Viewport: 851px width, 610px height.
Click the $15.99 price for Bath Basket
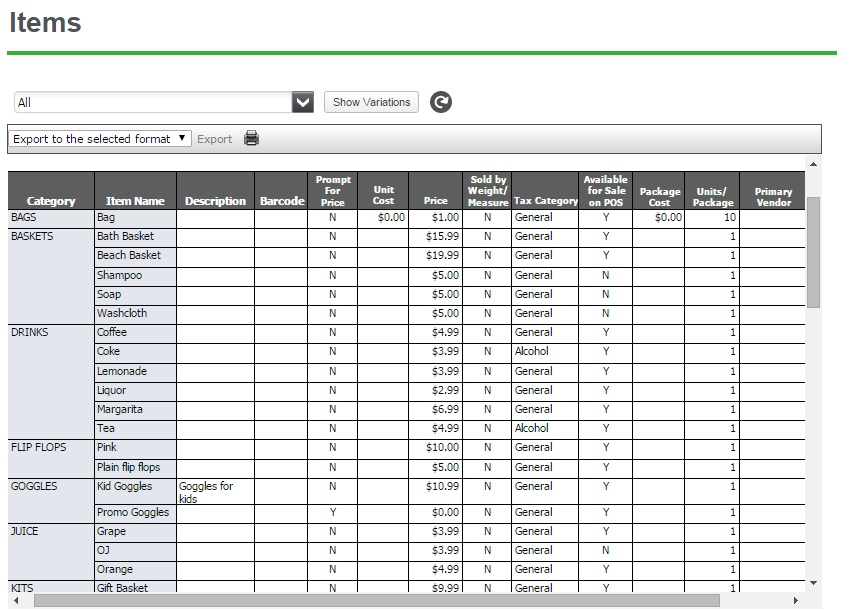pyautogui.click(x=442, y=236)
